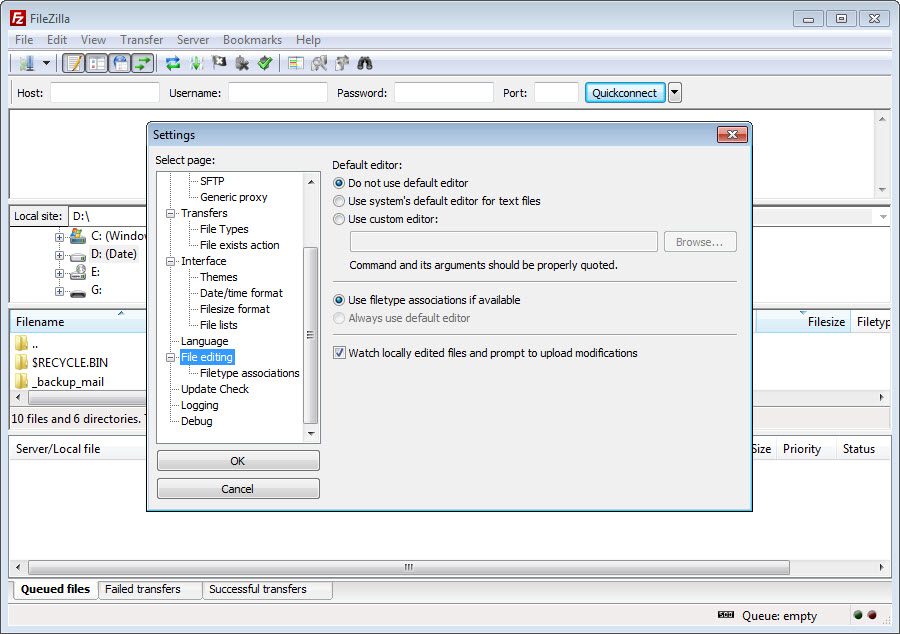Click the reconnect green checkmark icon
This screenshot has height=634, width=900.
point(265,63)
